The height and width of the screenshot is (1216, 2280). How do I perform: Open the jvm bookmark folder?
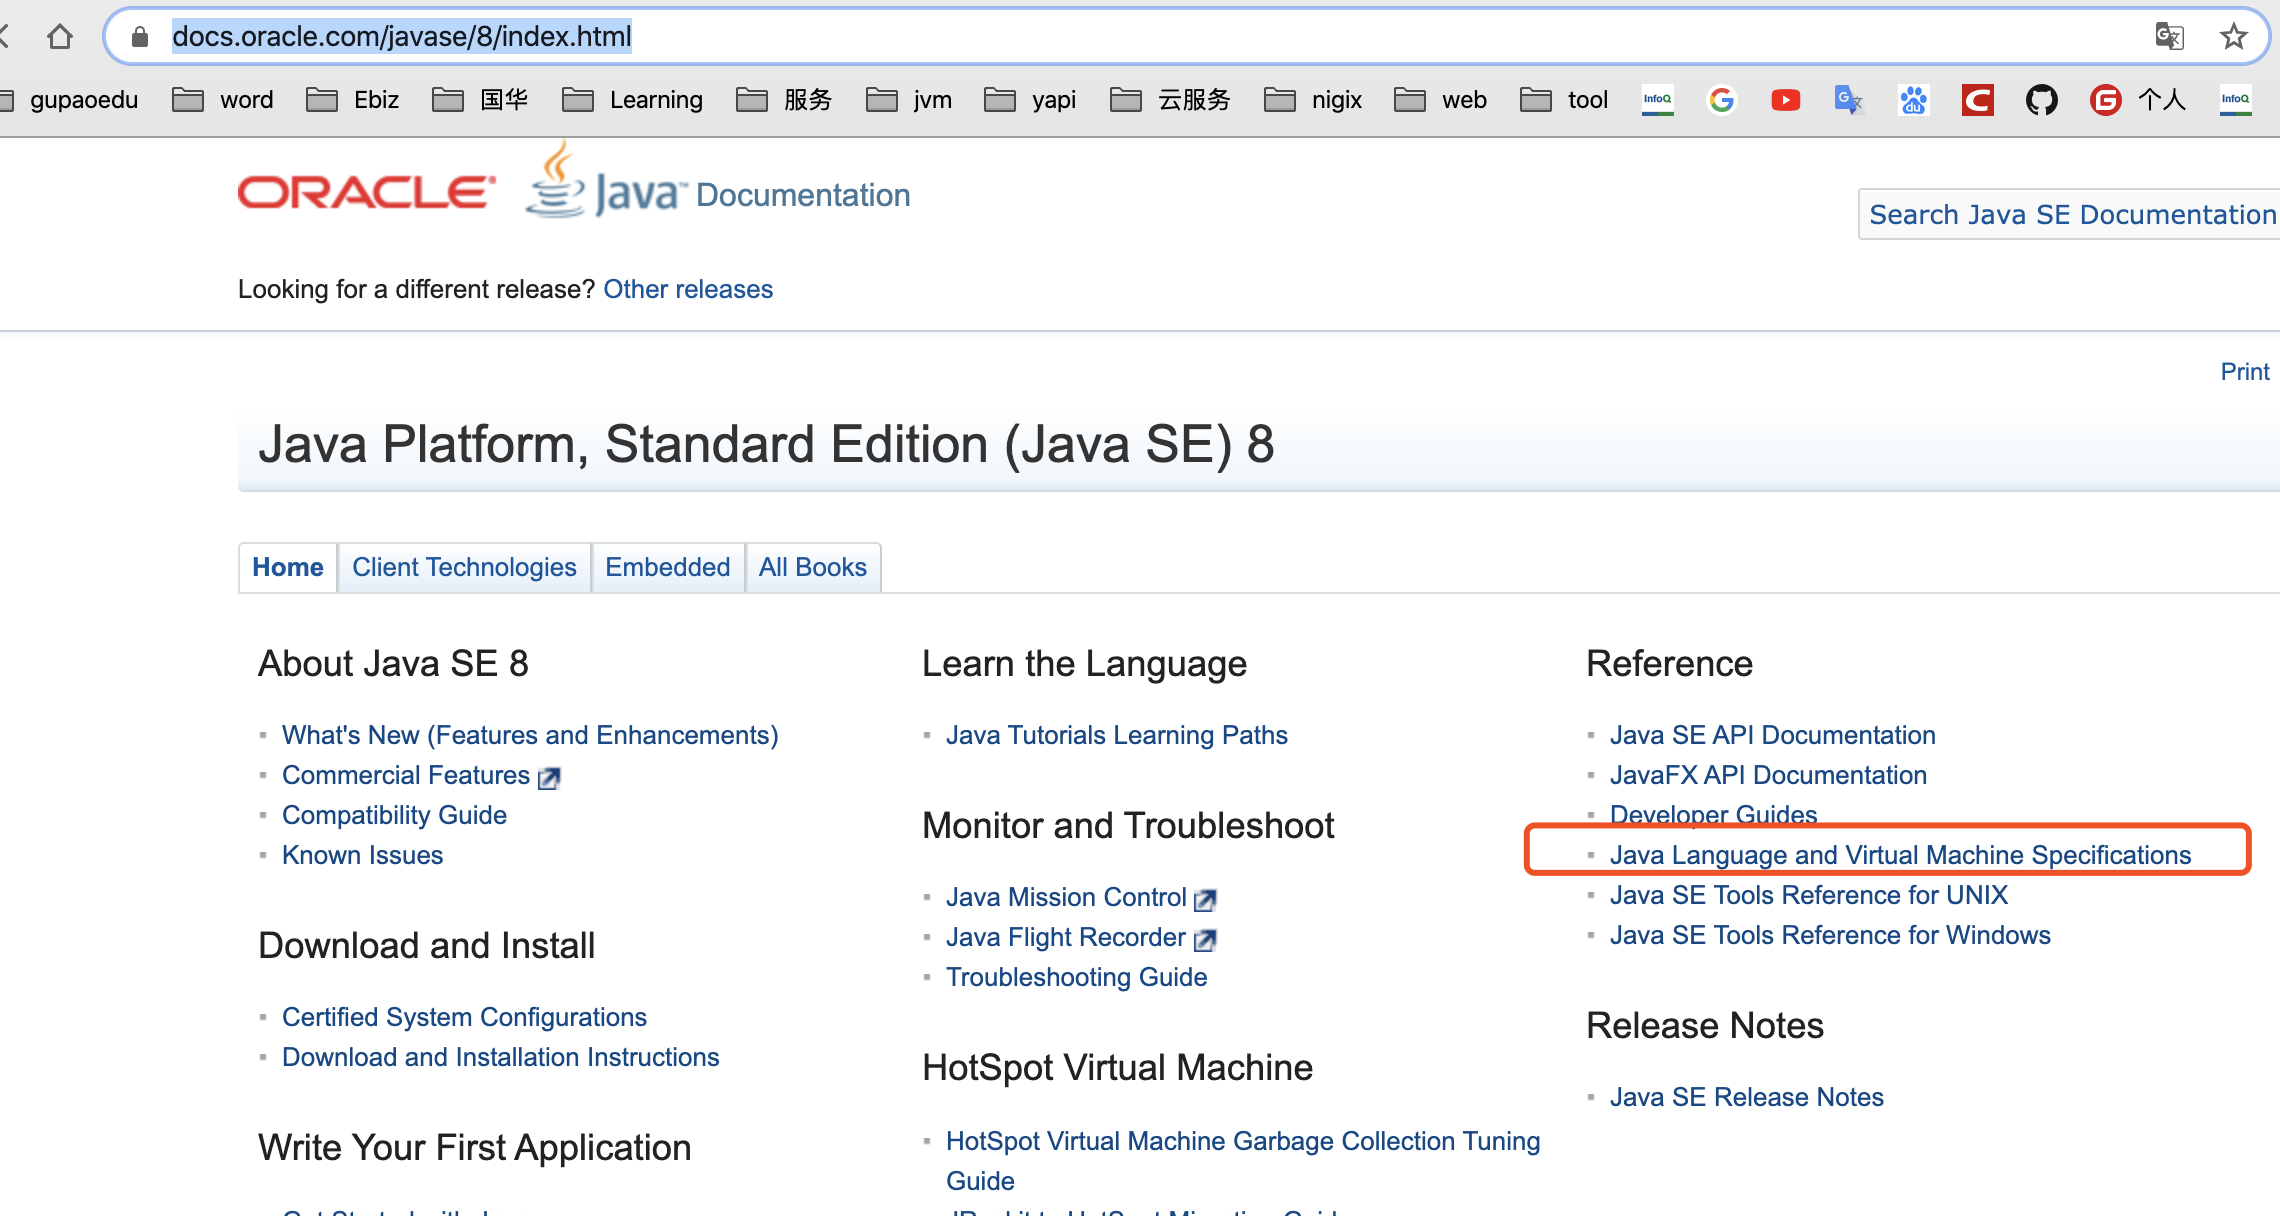[909, 100]
